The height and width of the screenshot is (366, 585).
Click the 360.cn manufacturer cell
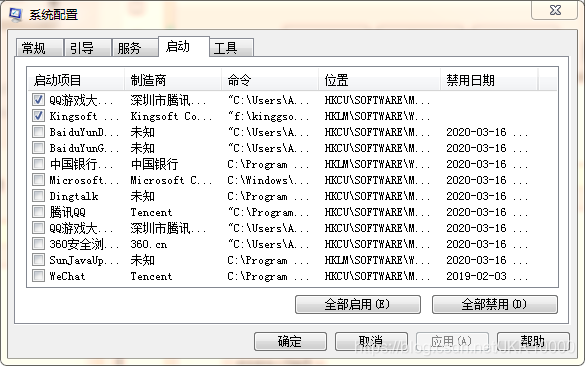pos(148,244)
